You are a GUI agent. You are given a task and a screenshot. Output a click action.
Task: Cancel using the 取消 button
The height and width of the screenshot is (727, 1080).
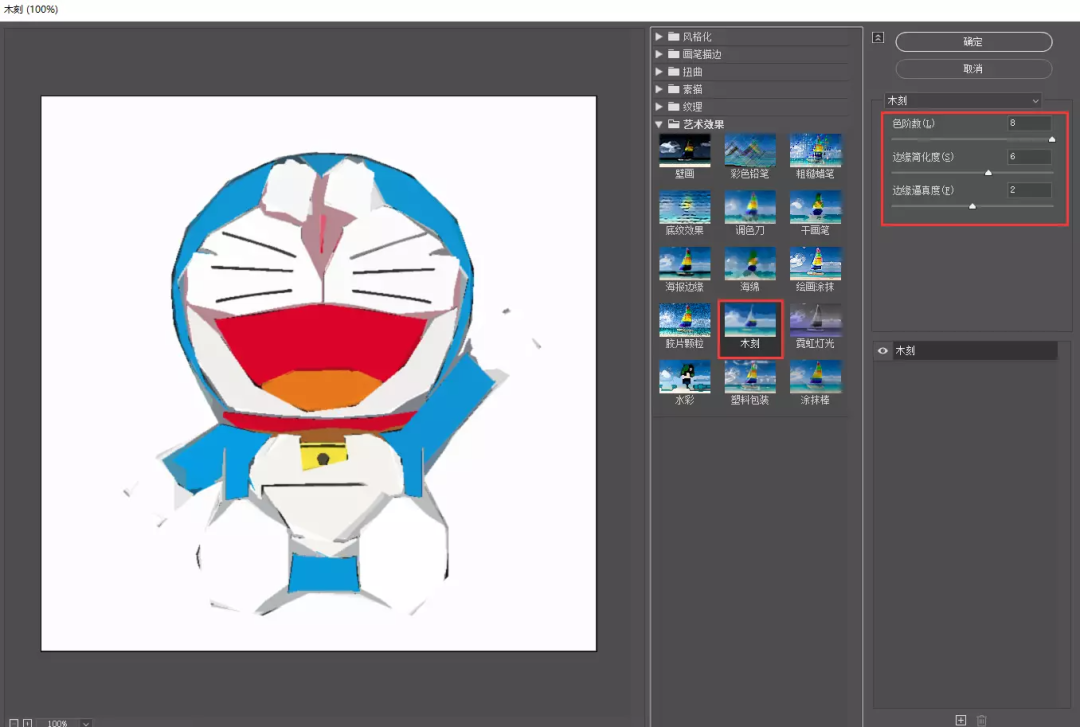[973, 69]
